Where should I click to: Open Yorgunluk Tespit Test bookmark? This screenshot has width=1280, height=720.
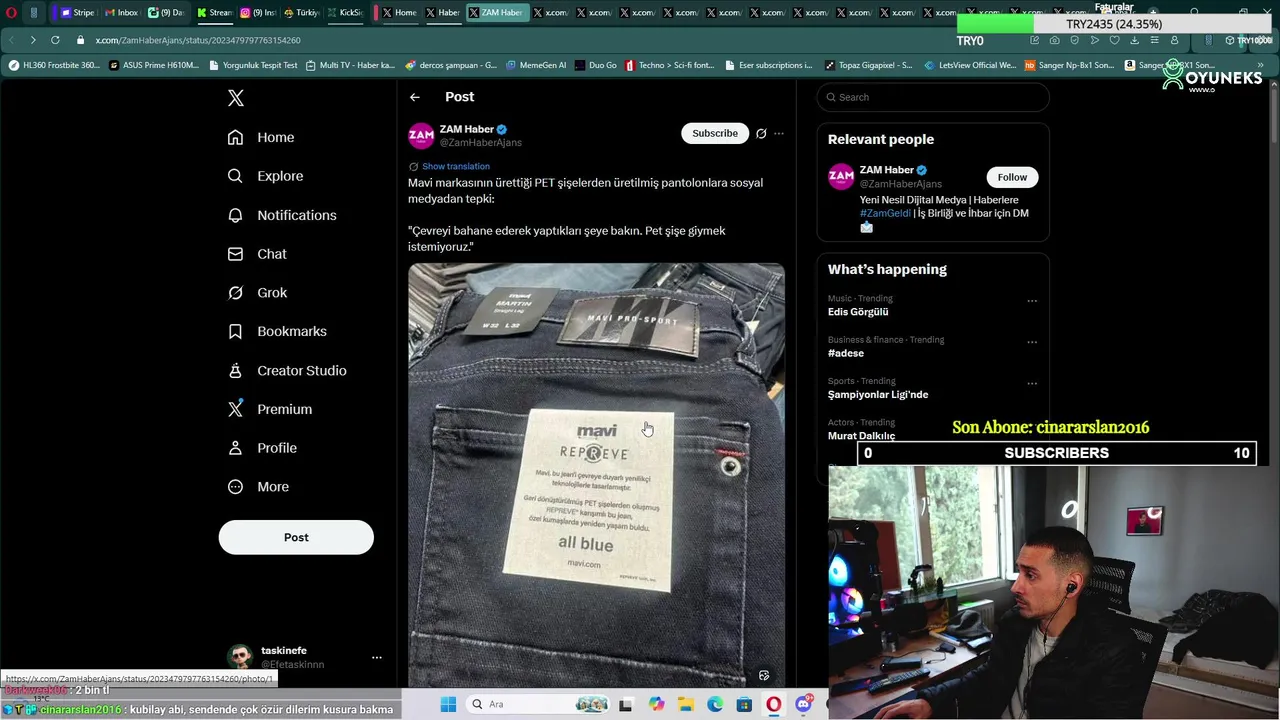[x=253, y=65]
